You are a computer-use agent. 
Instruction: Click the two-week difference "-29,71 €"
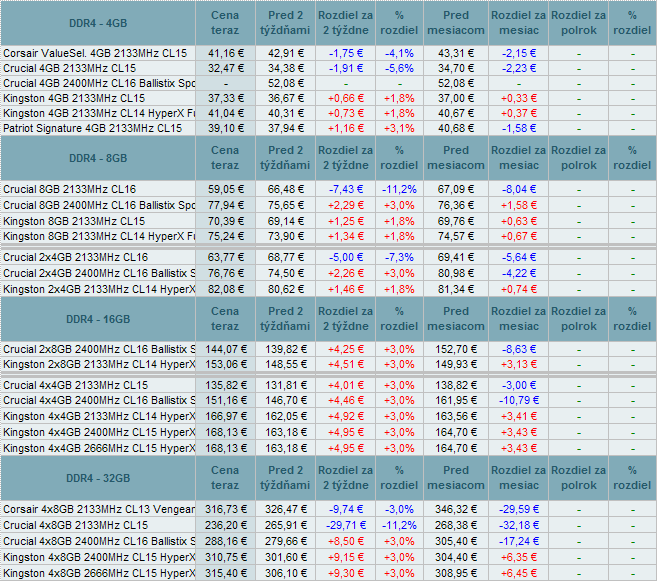346,525
